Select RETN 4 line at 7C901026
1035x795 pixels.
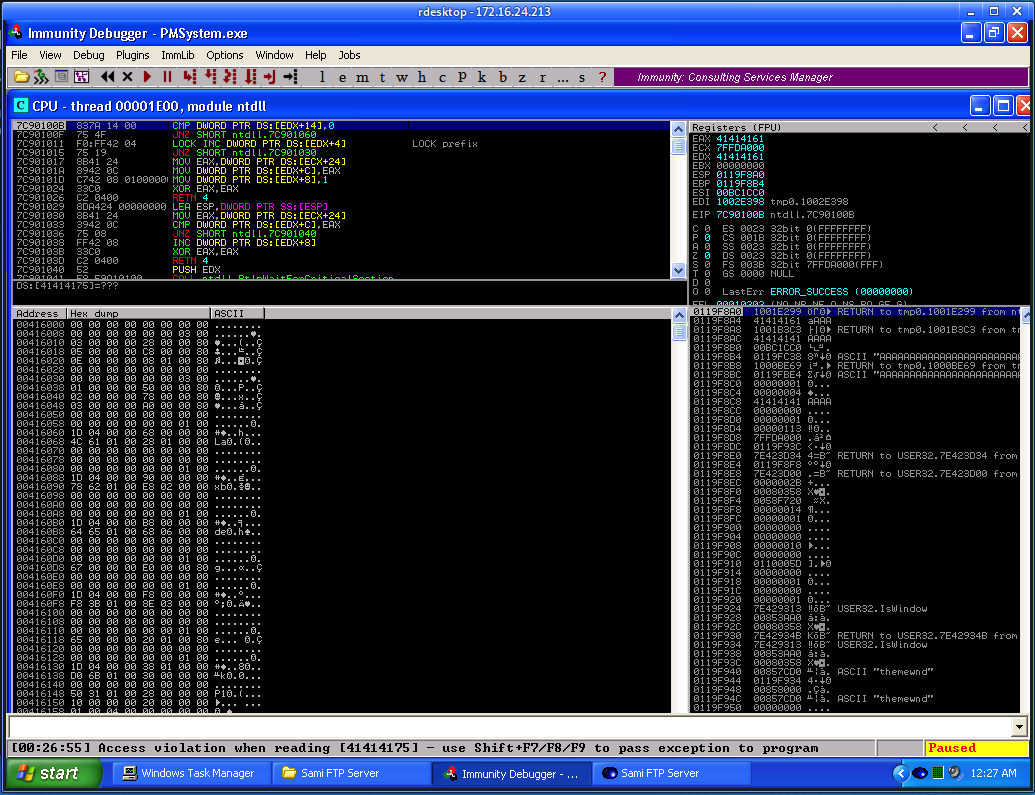(x=341, y=197)
